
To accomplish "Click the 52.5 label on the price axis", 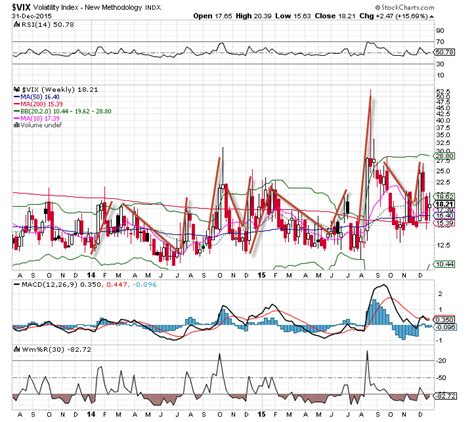I will pos(442,91).
